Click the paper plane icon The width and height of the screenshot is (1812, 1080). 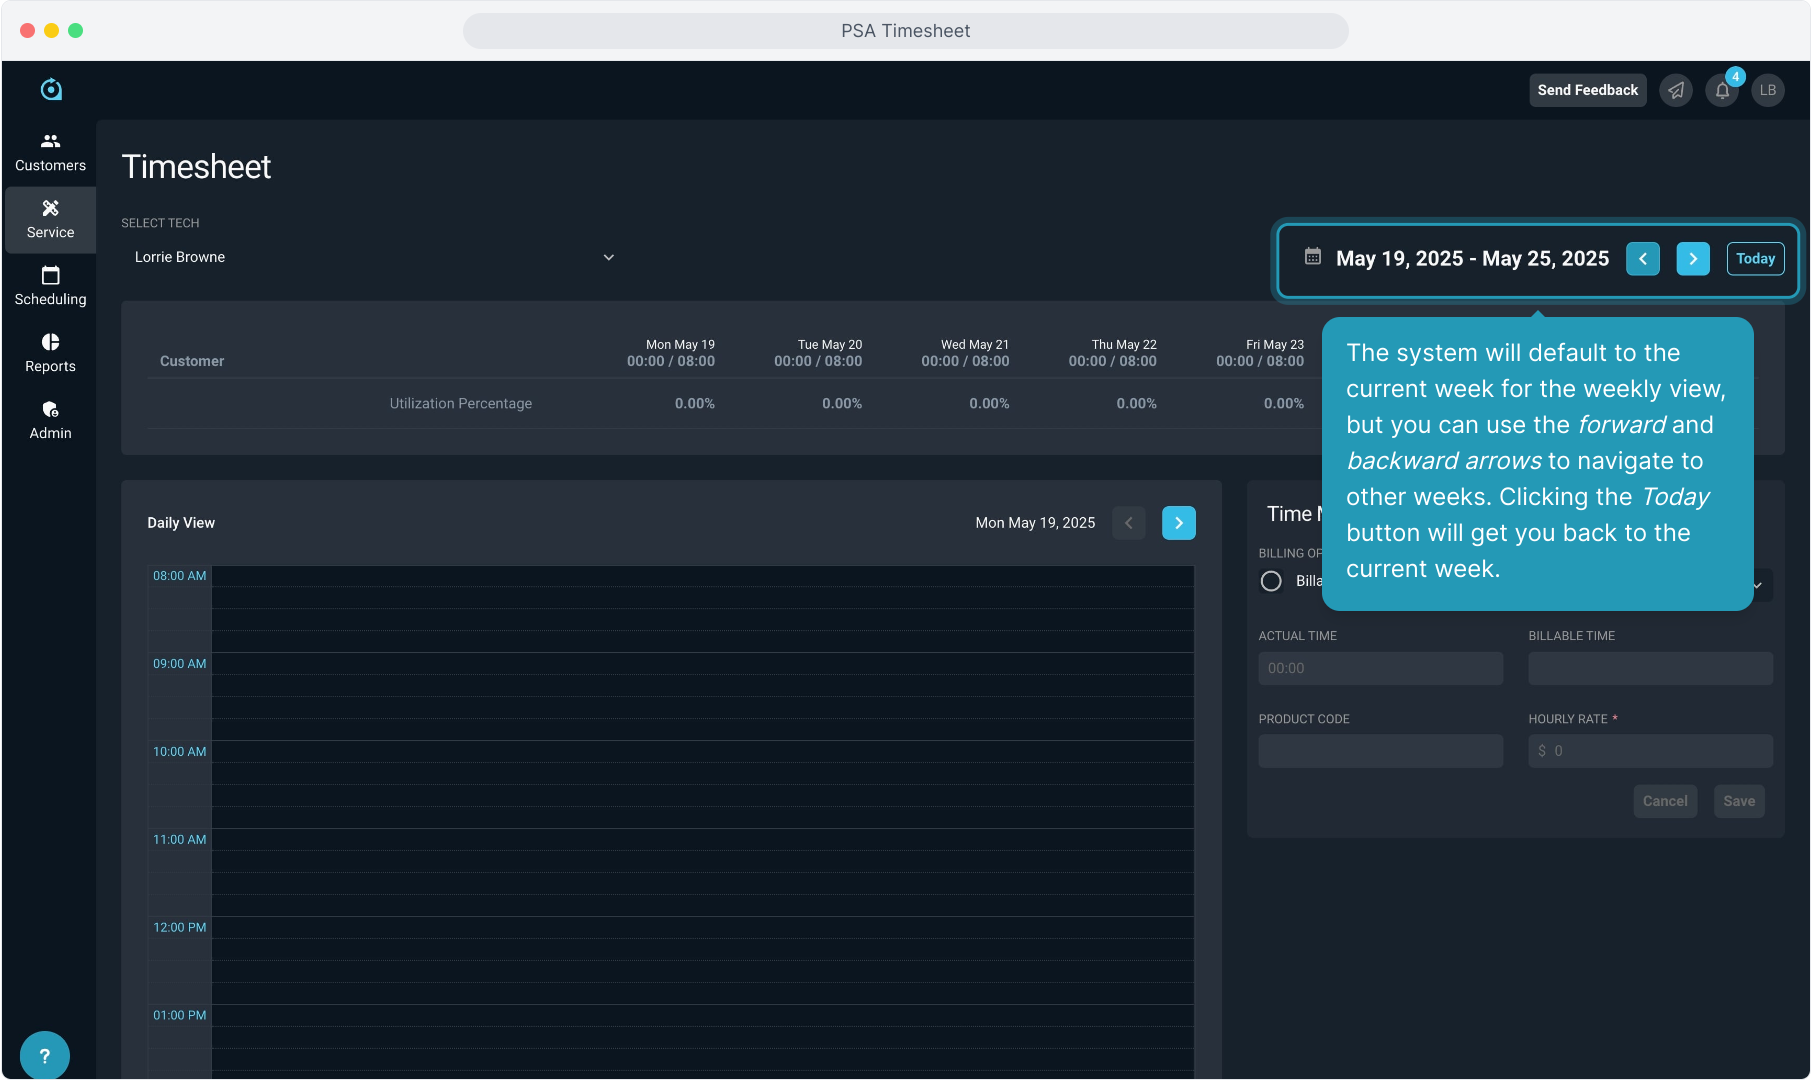tap(1676, 90)
